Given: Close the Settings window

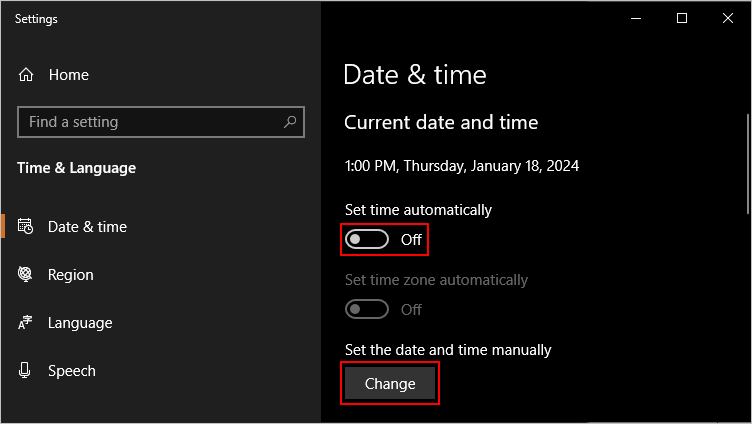Looking at the screenshot, I should (729, 18).
